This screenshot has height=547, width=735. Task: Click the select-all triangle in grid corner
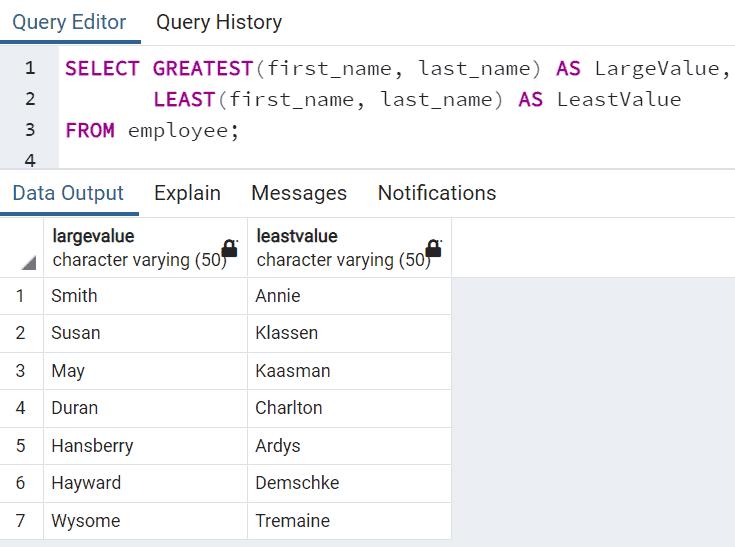coord(27,263)
